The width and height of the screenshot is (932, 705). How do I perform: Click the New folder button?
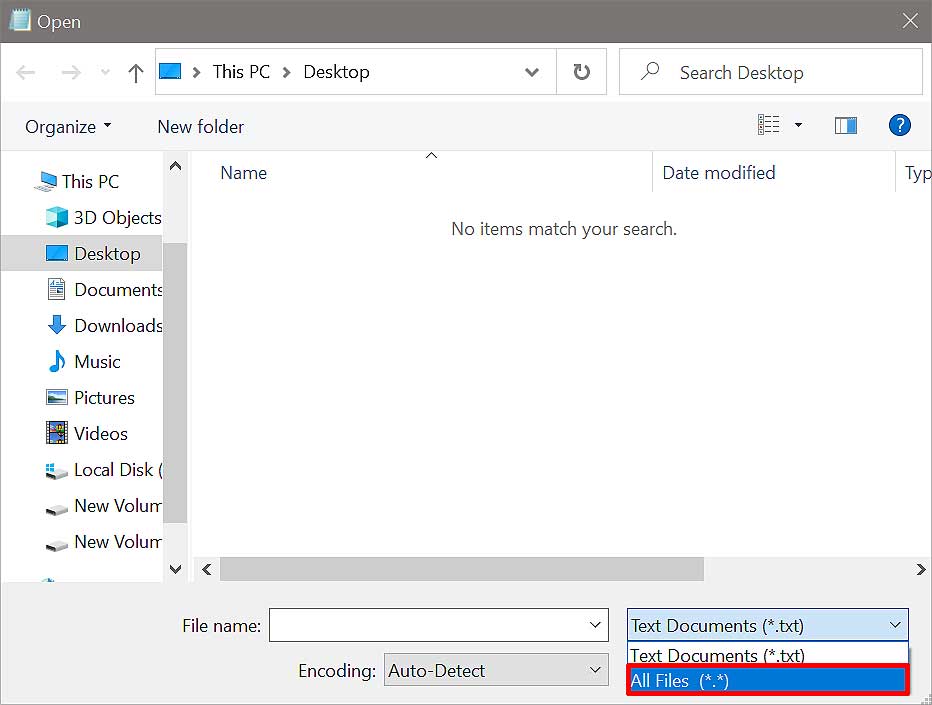(x=200, y=127)
